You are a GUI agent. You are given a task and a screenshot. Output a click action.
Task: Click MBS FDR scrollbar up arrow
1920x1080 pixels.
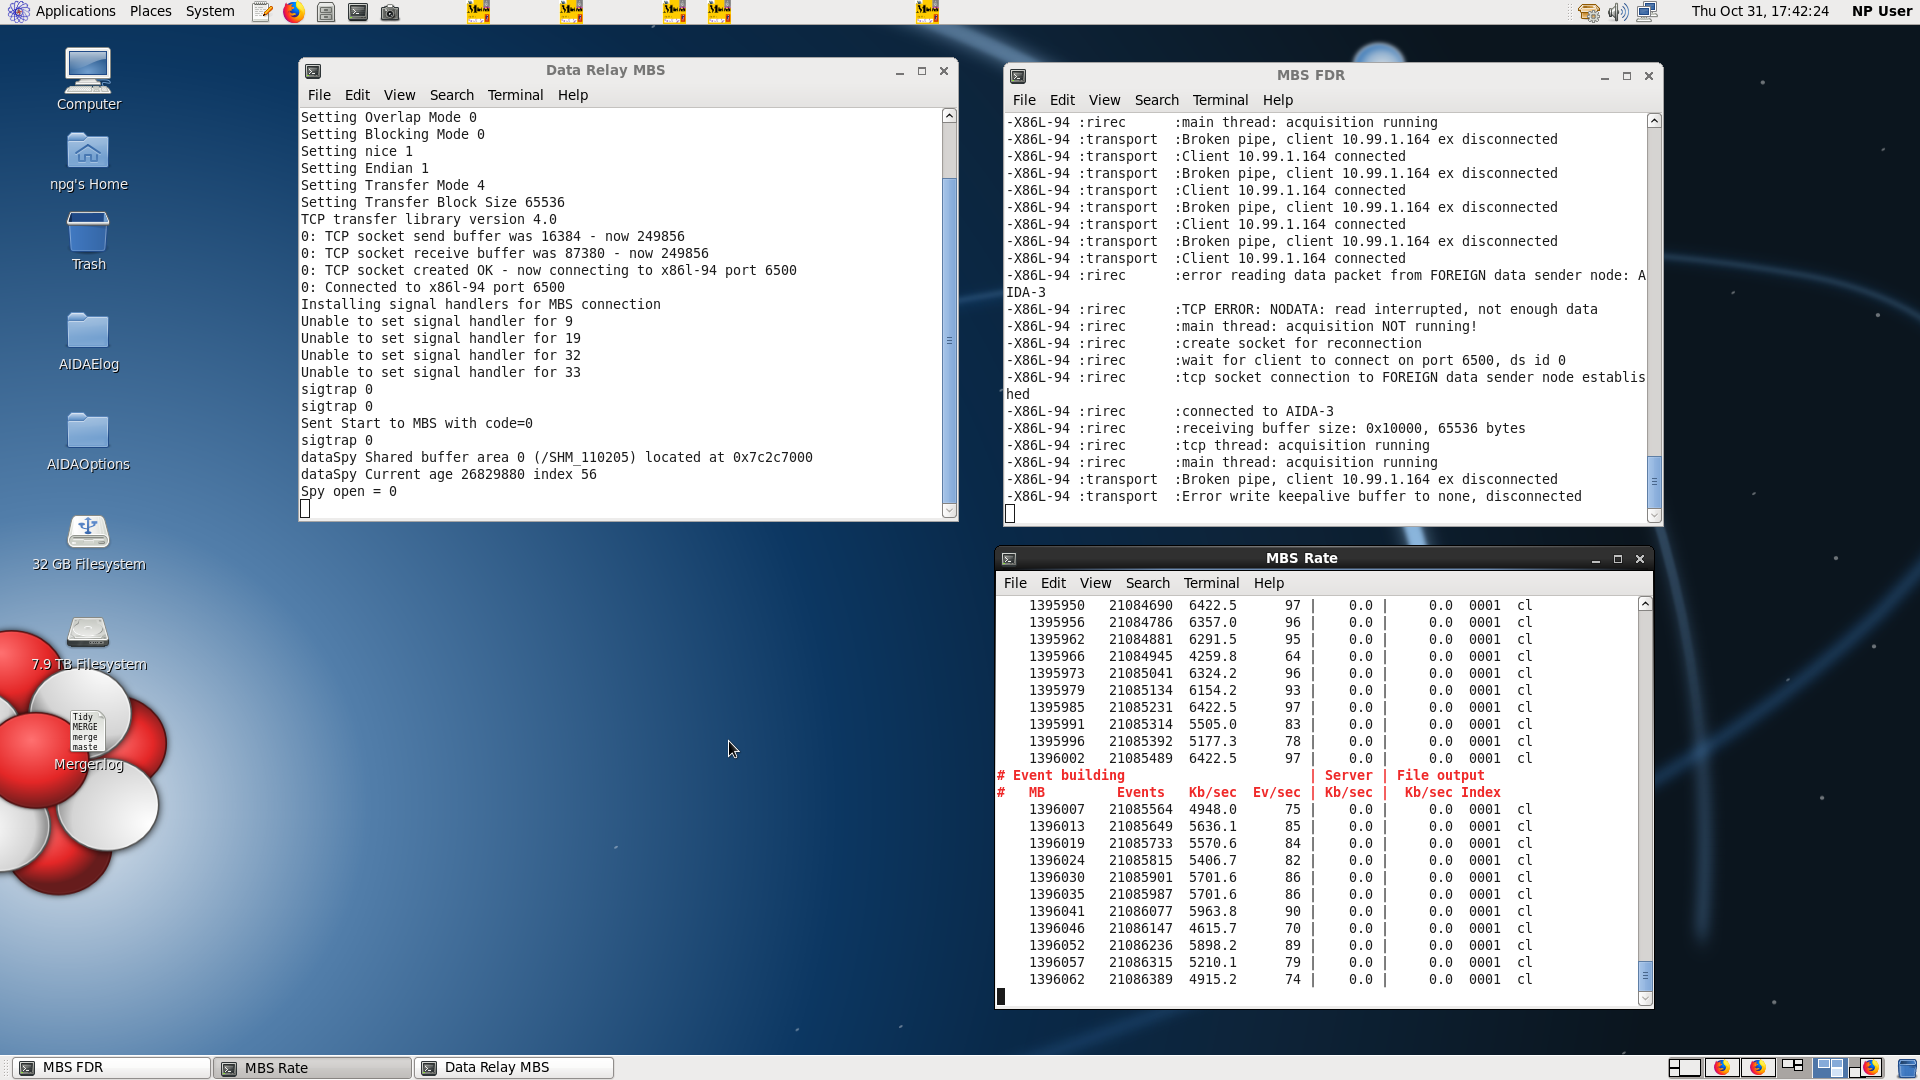point(1654,121)
